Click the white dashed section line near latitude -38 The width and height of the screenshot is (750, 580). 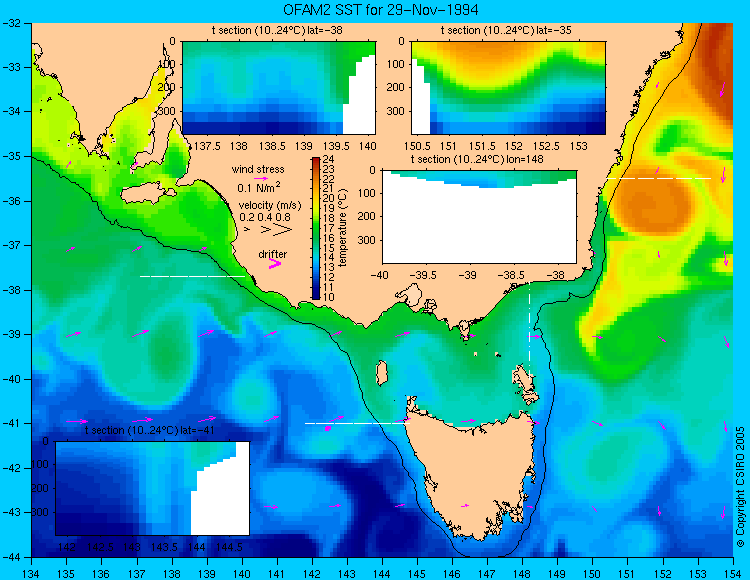(192, 276)
